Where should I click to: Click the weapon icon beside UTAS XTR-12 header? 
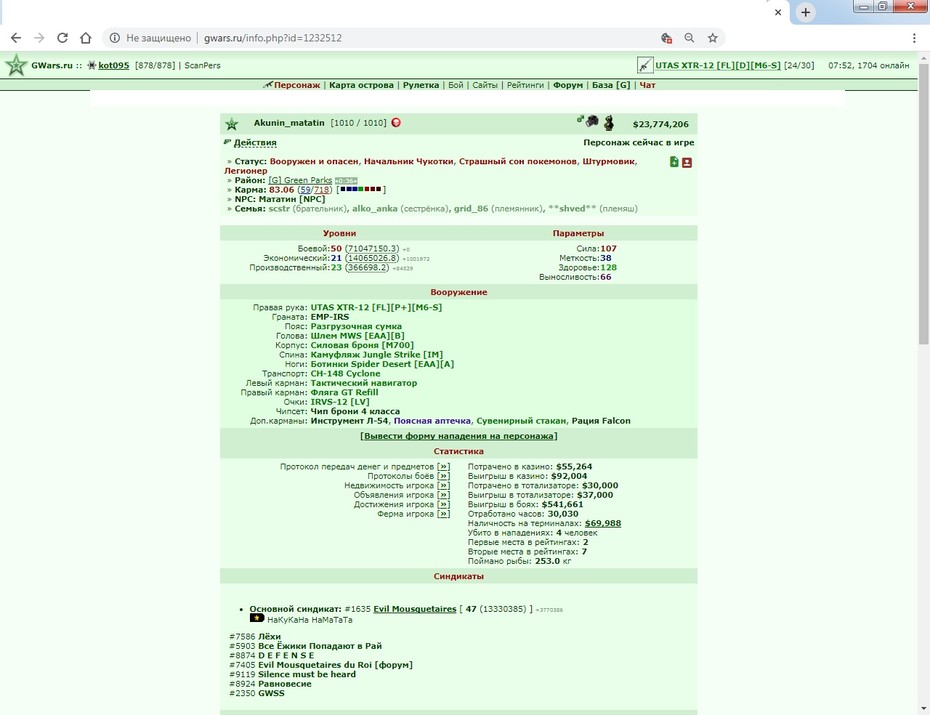point(645,65)
